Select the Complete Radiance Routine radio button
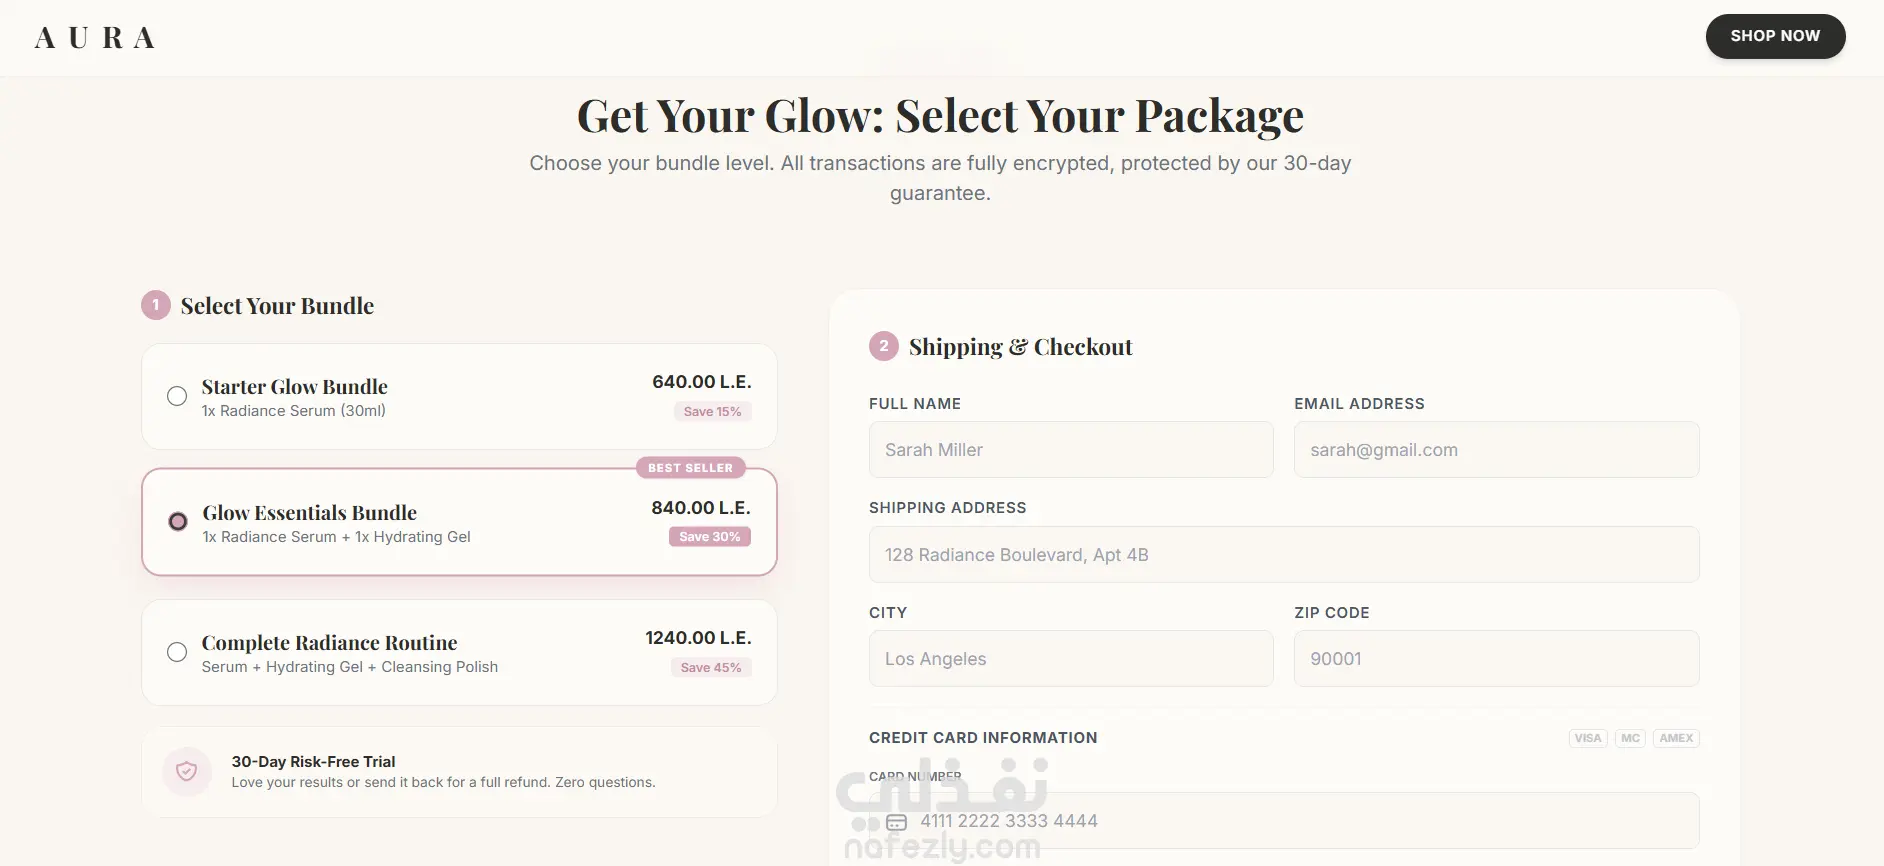Viewport: 1884px width, 866px height. coord(177,652)
